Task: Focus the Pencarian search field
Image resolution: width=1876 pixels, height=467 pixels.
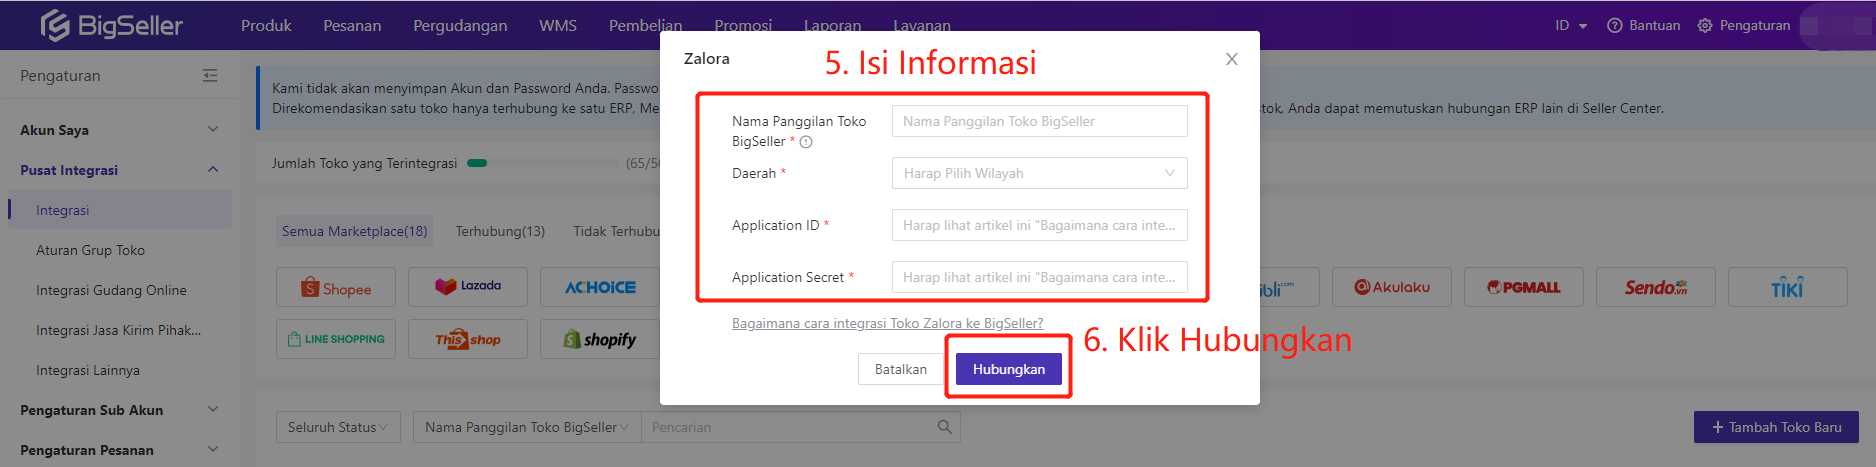Action: [788, 427]
